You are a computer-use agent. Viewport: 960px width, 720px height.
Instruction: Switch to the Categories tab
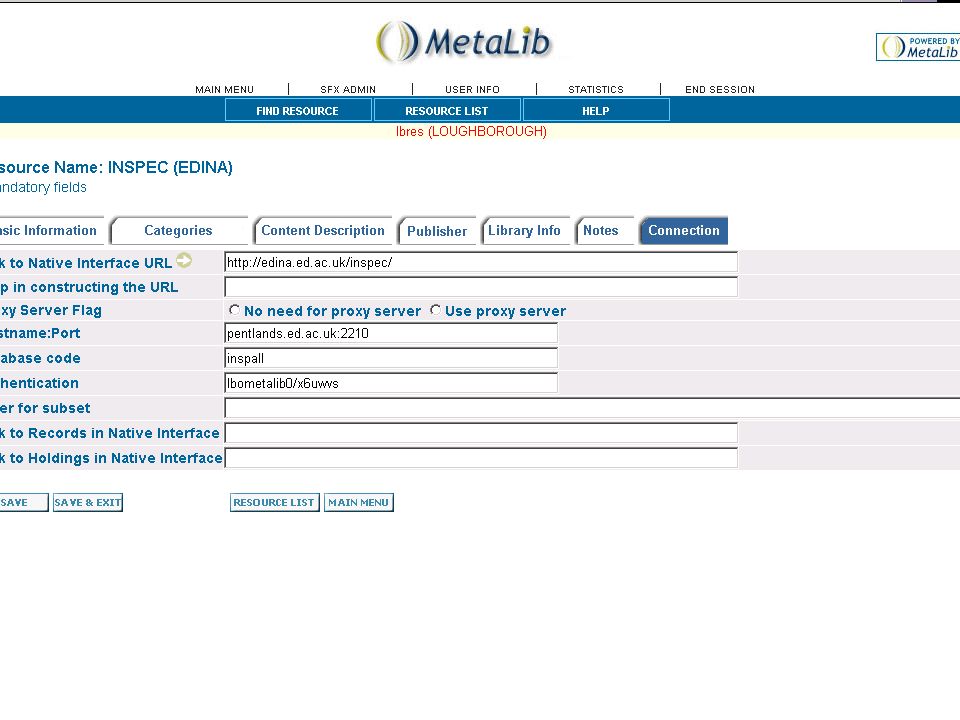tap(179, 231)
